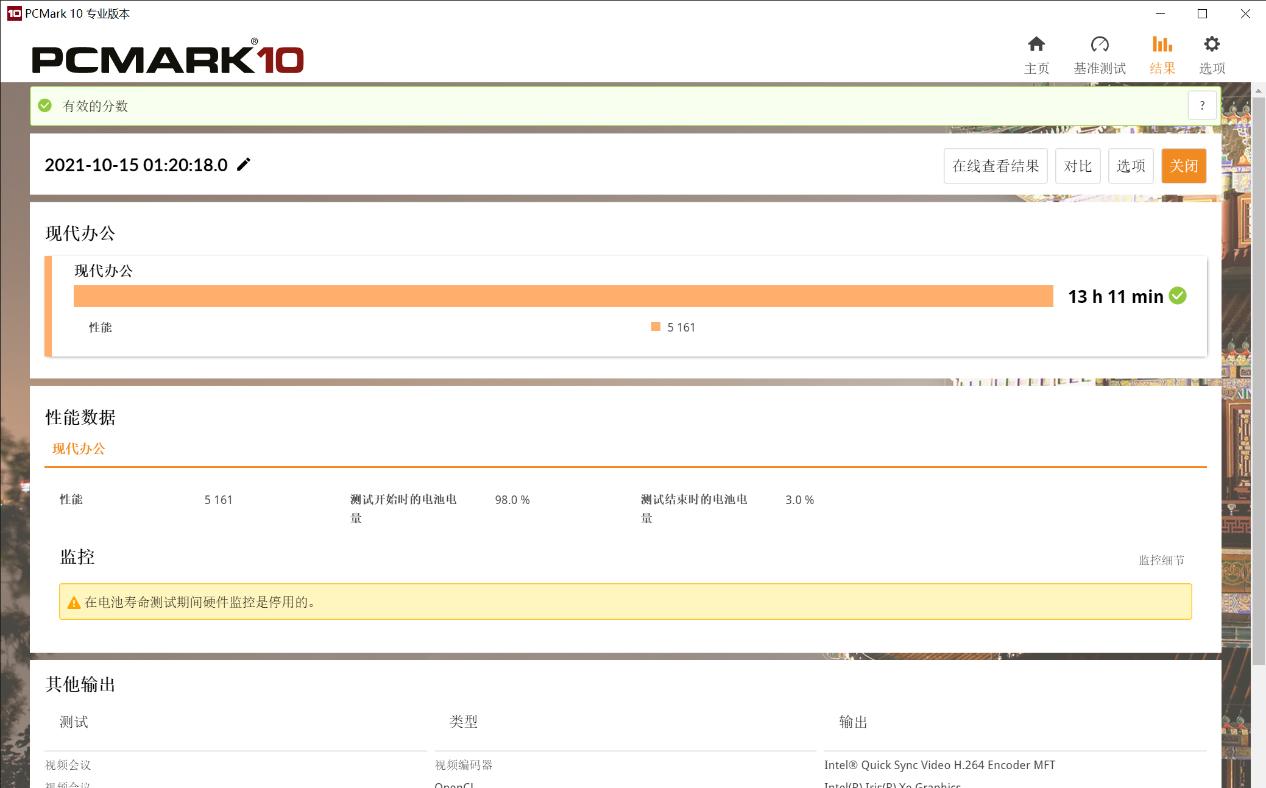This screenshot has height=788, width=1266.
Task: Open settings via the 选项 gear icon
Action: click(x=1211, y=44)
